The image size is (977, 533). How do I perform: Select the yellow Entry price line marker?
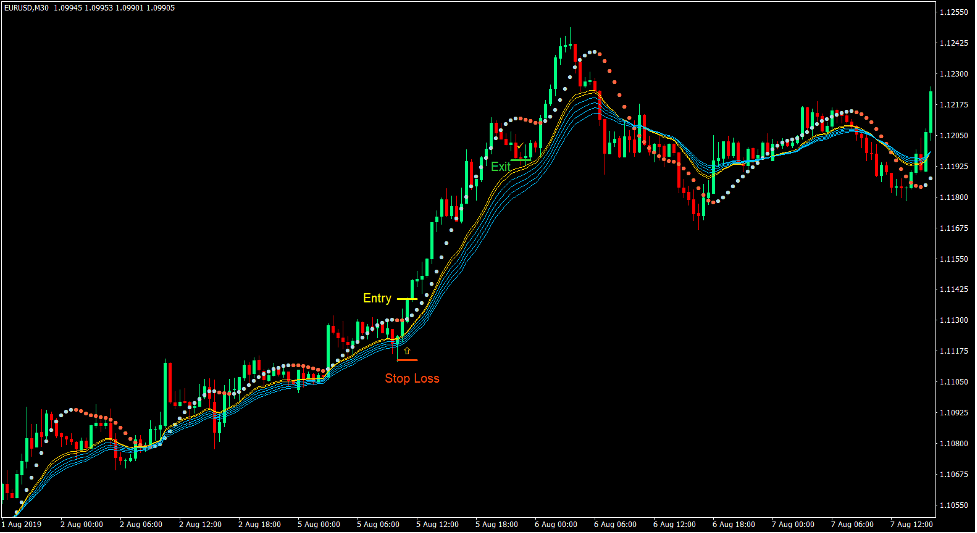pyautogui.click(x=407, y=299)
